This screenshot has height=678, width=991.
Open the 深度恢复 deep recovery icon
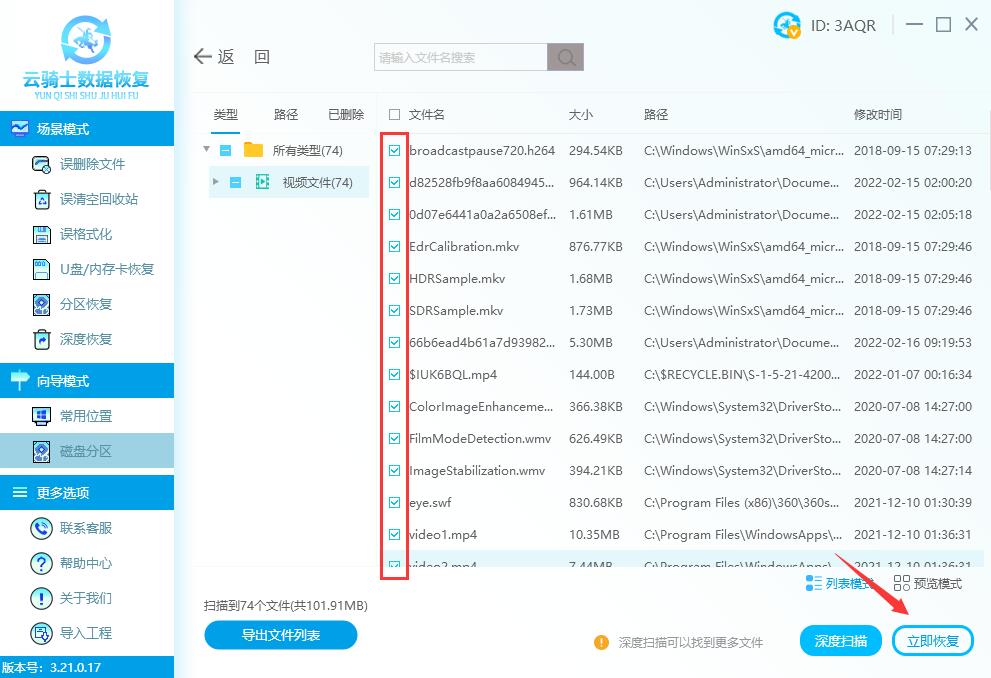41,339
